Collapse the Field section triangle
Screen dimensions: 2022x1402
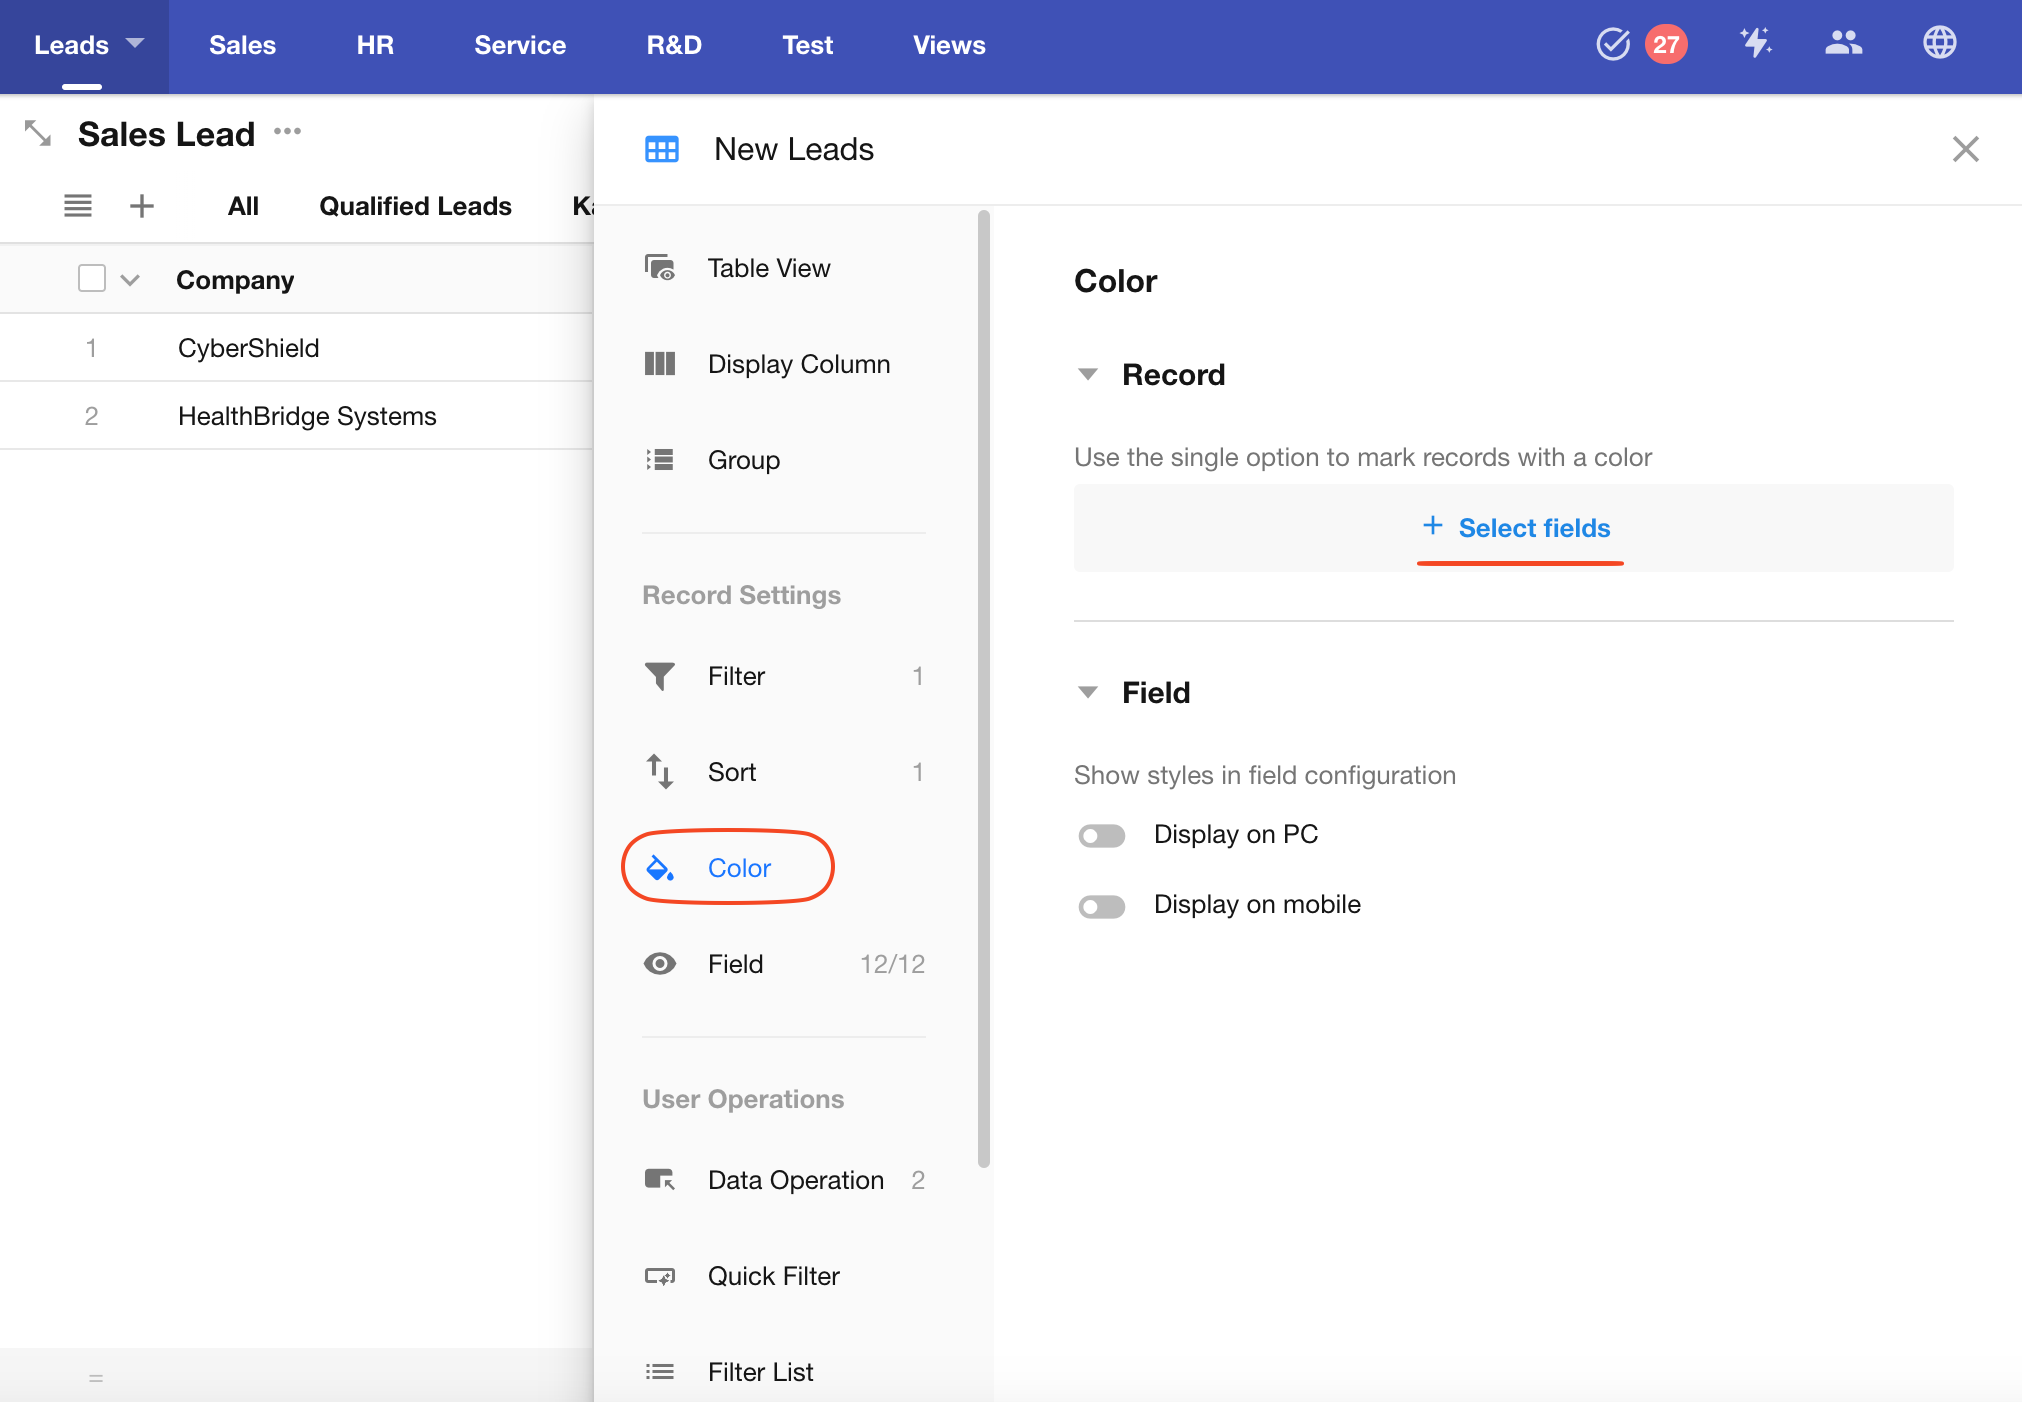click(x=1088, y=692)
